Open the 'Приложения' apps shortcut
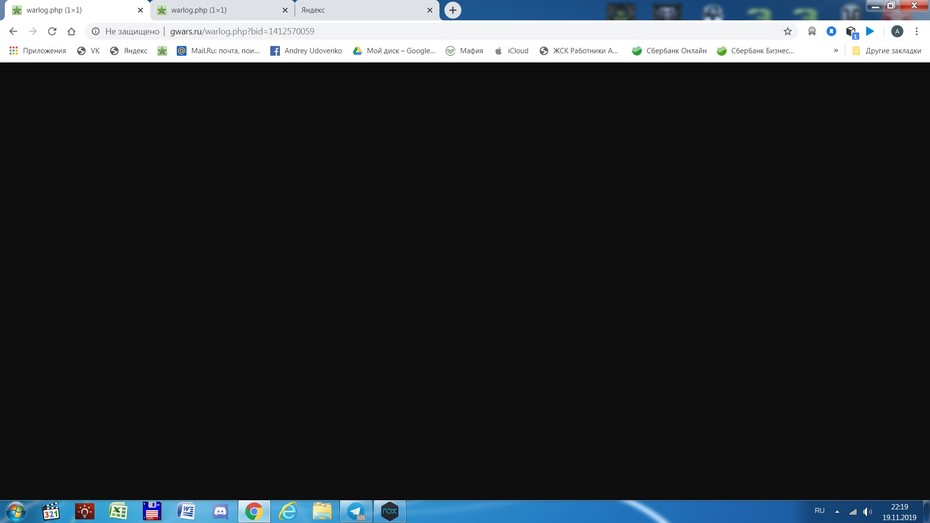Screen dimensions: 930x523 [37, 50]
